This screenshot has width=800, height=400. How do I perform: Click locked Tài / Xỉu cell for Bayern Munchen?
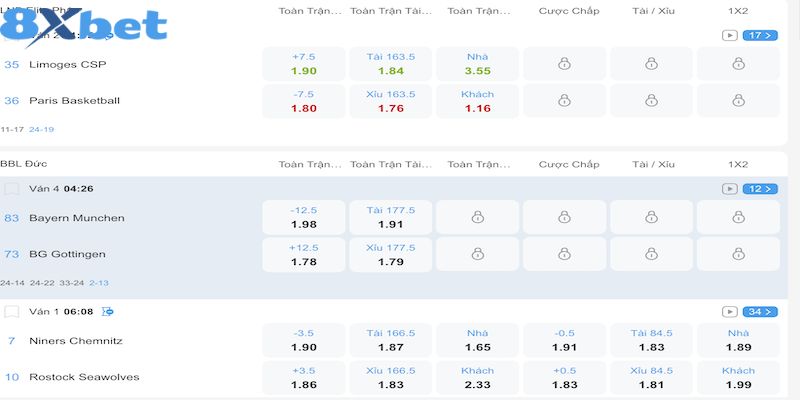[652, 217]
